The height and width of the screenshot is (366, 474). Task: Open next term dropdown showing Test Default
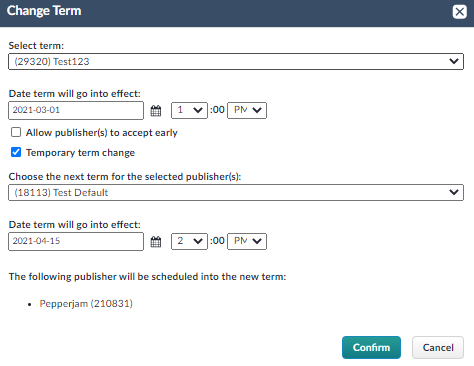pyautogui.click(x=236, y=192)
